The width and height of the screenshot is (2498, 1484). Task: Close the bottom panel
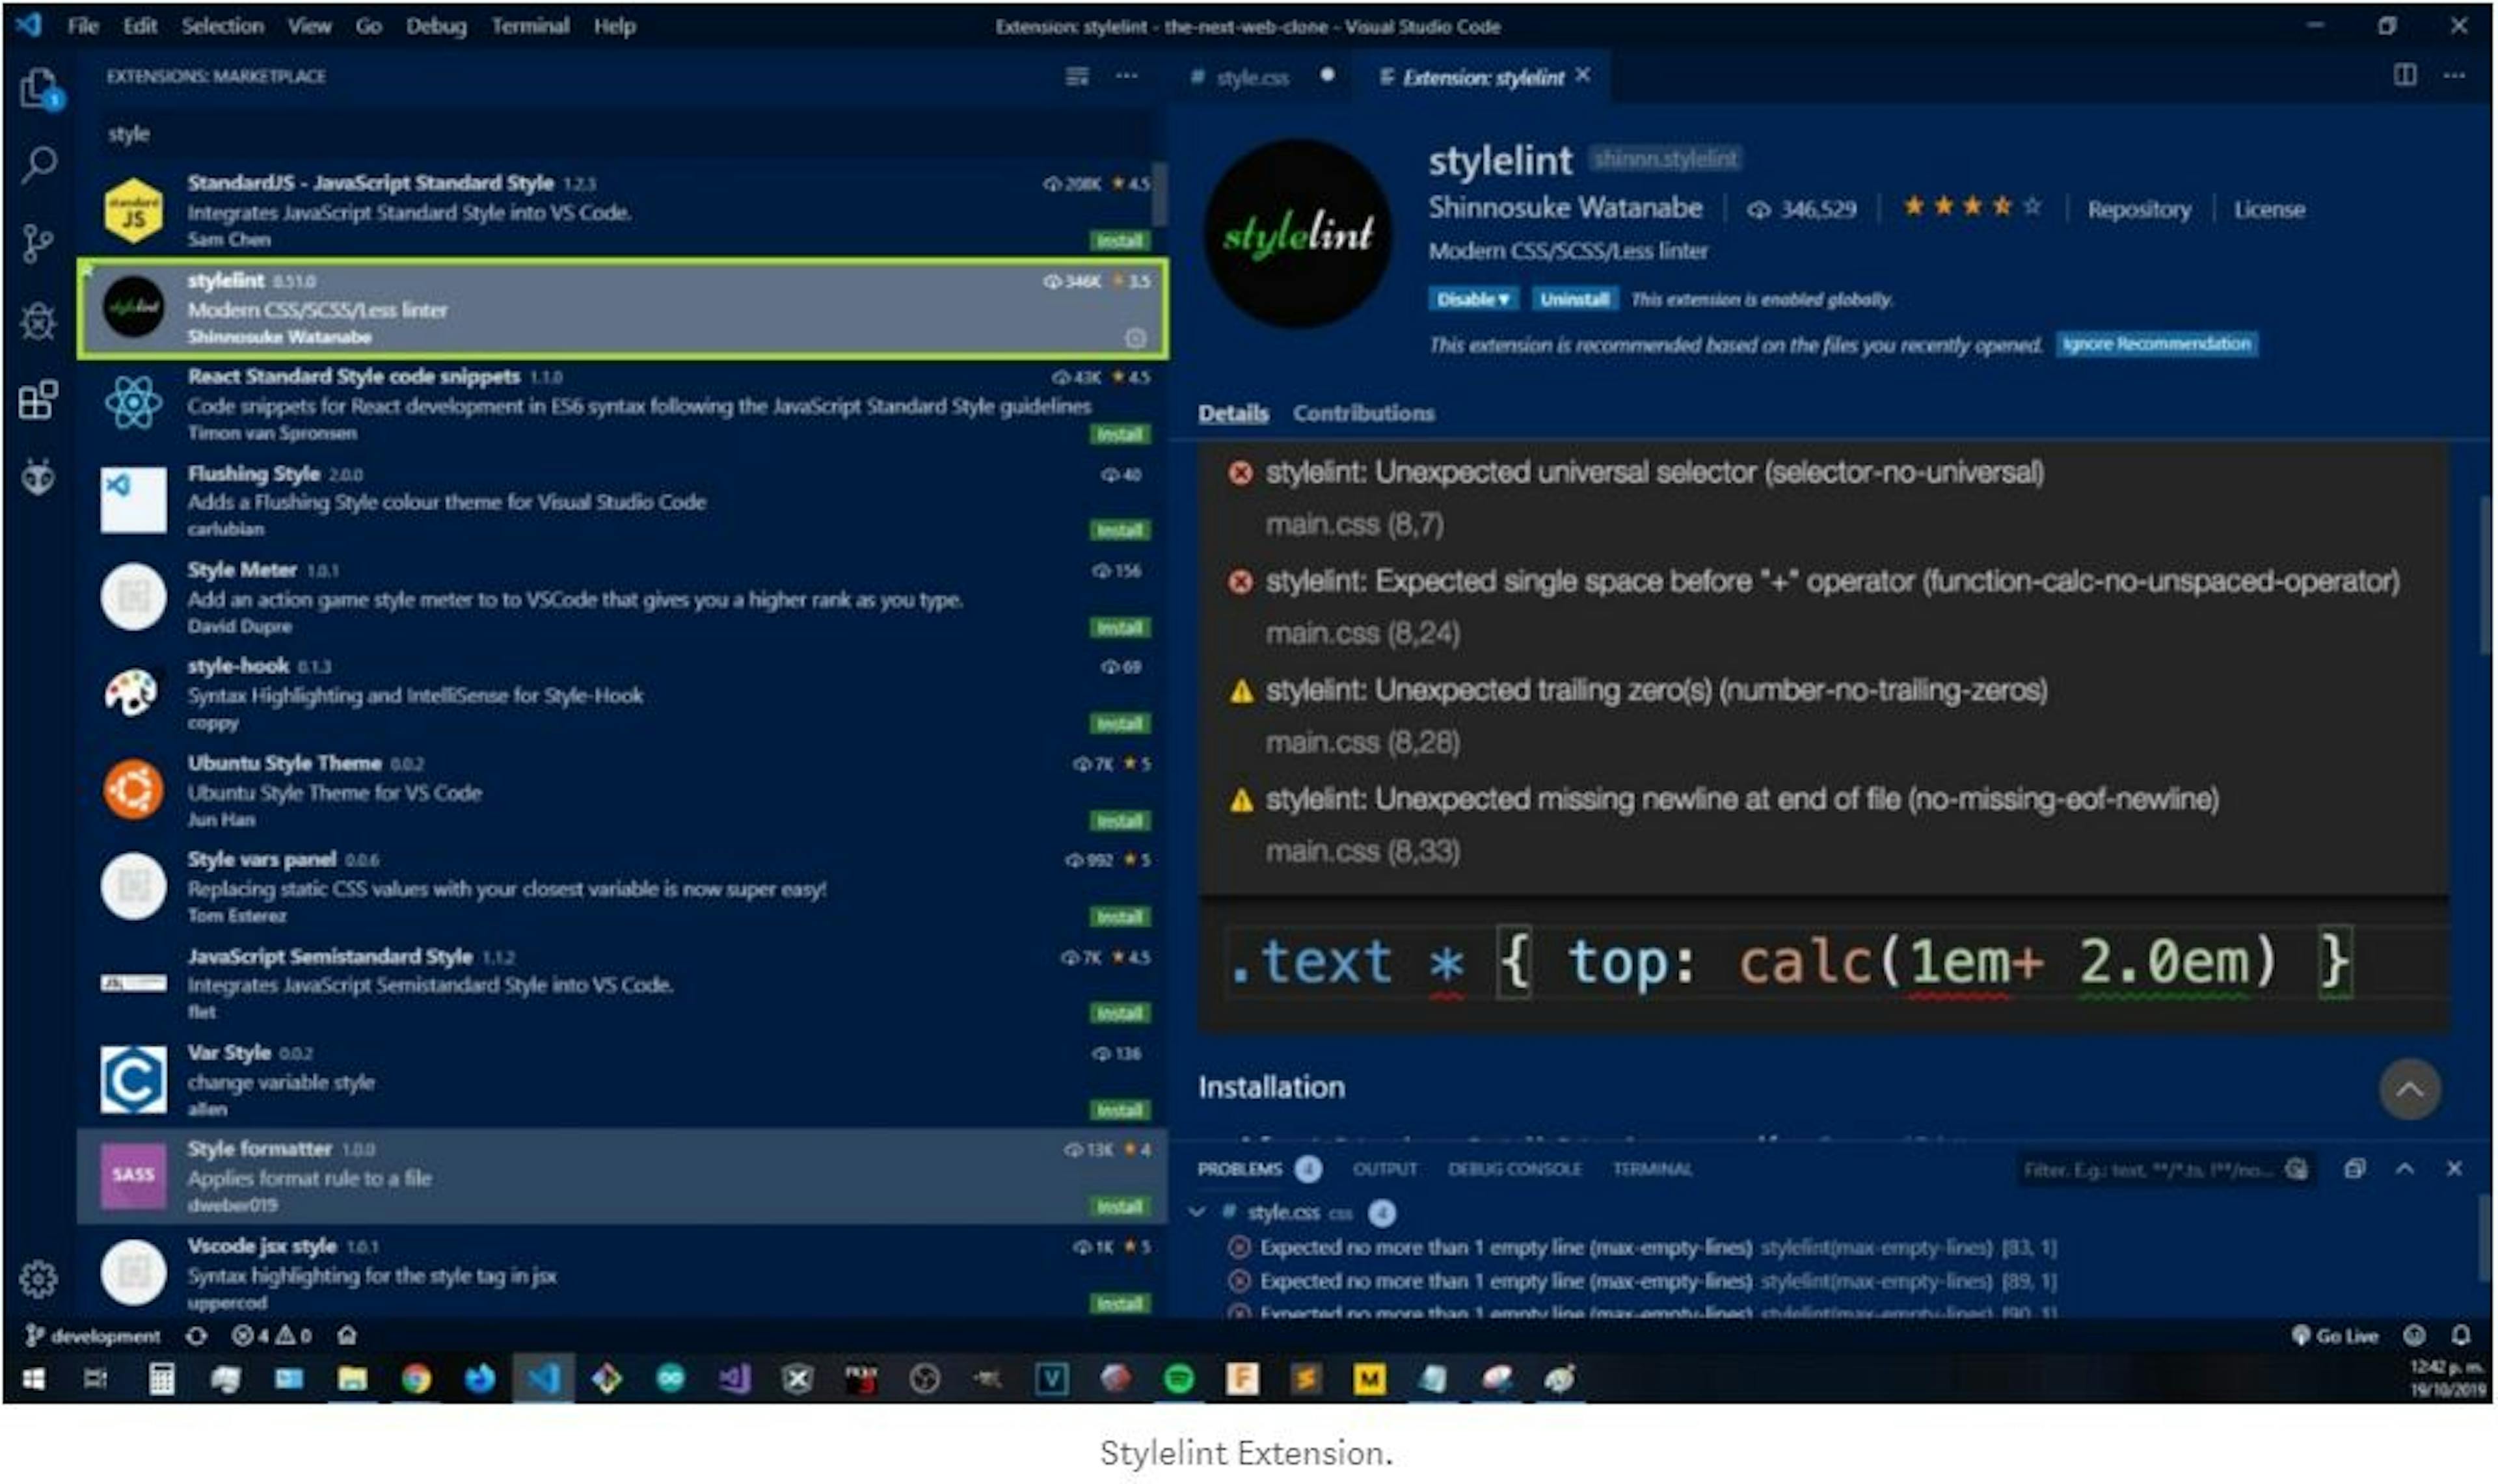point(2454,1168)
